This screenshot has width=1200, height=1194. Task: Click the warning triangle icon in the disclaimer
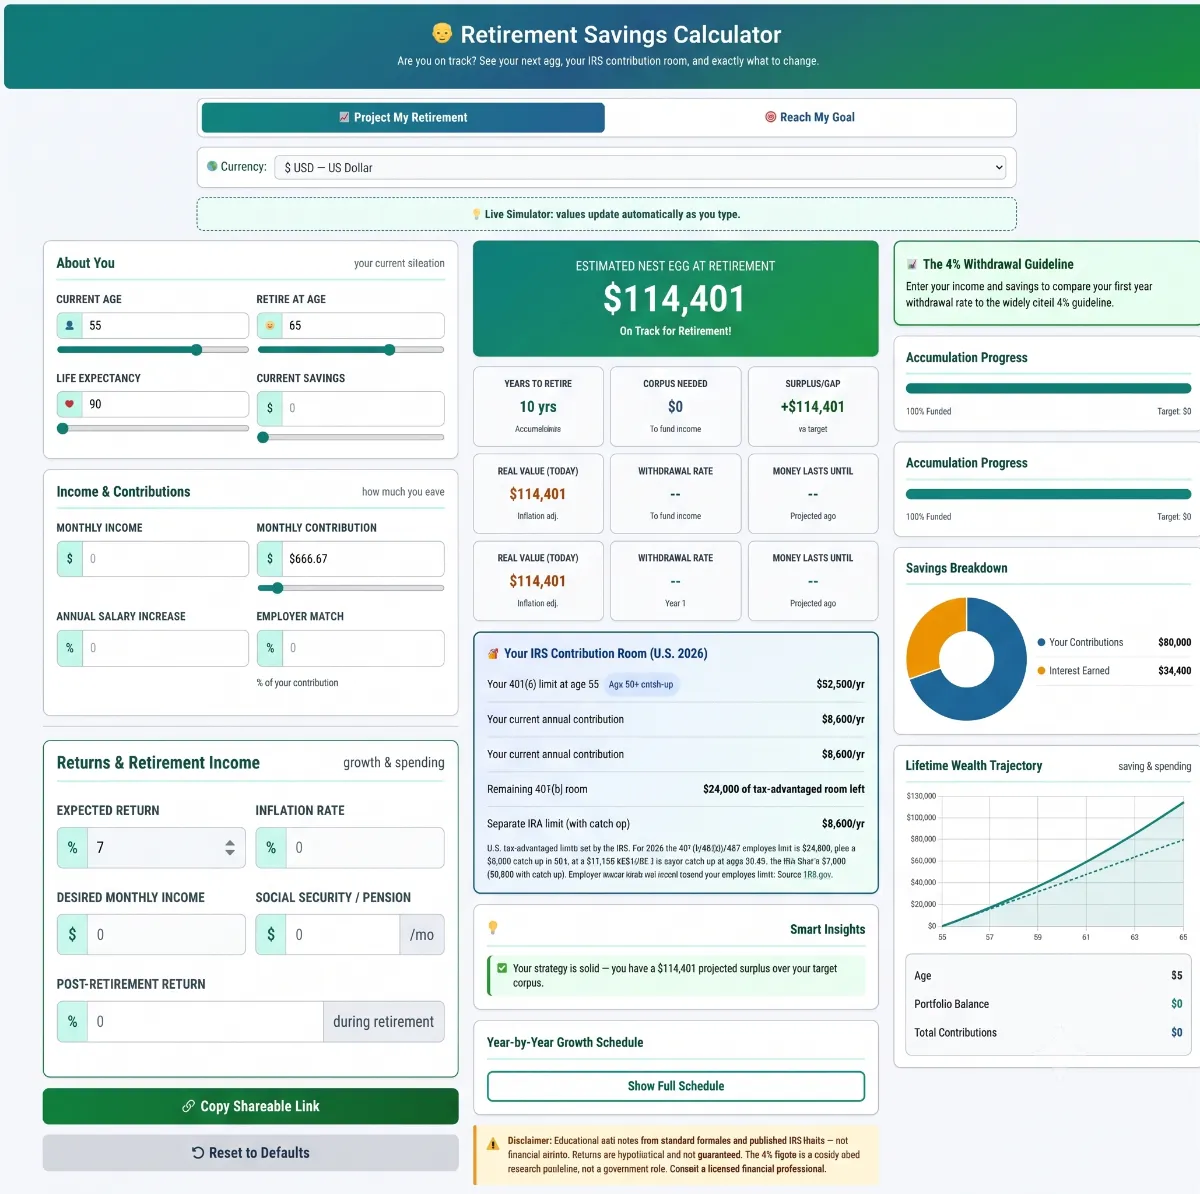(x=493, y=1144)
